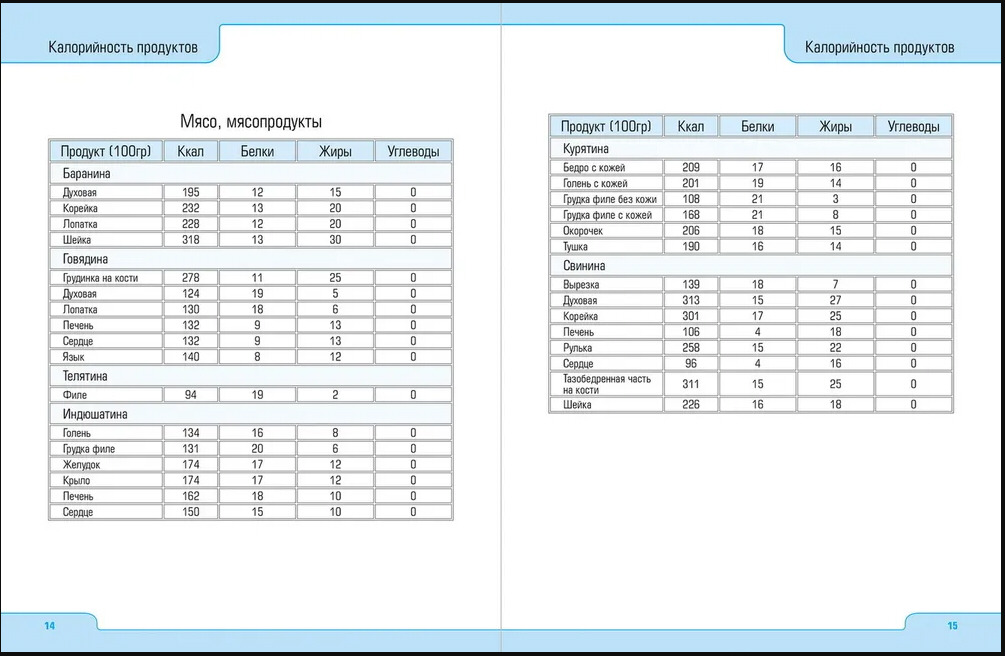
Task: Select the 'Индюшатина' section heading
Action: [94, 414]
